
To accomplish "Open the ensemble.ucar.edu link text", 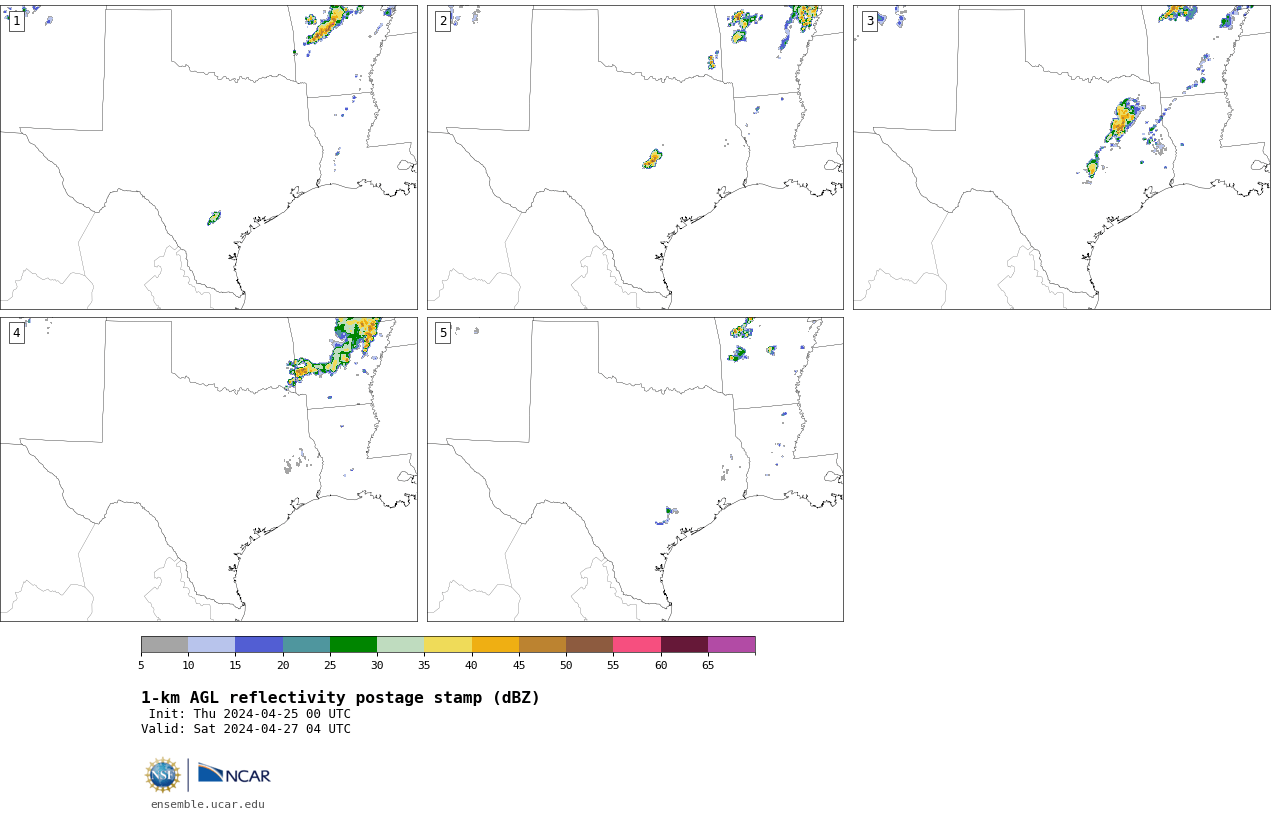I will tap(208, 804).
